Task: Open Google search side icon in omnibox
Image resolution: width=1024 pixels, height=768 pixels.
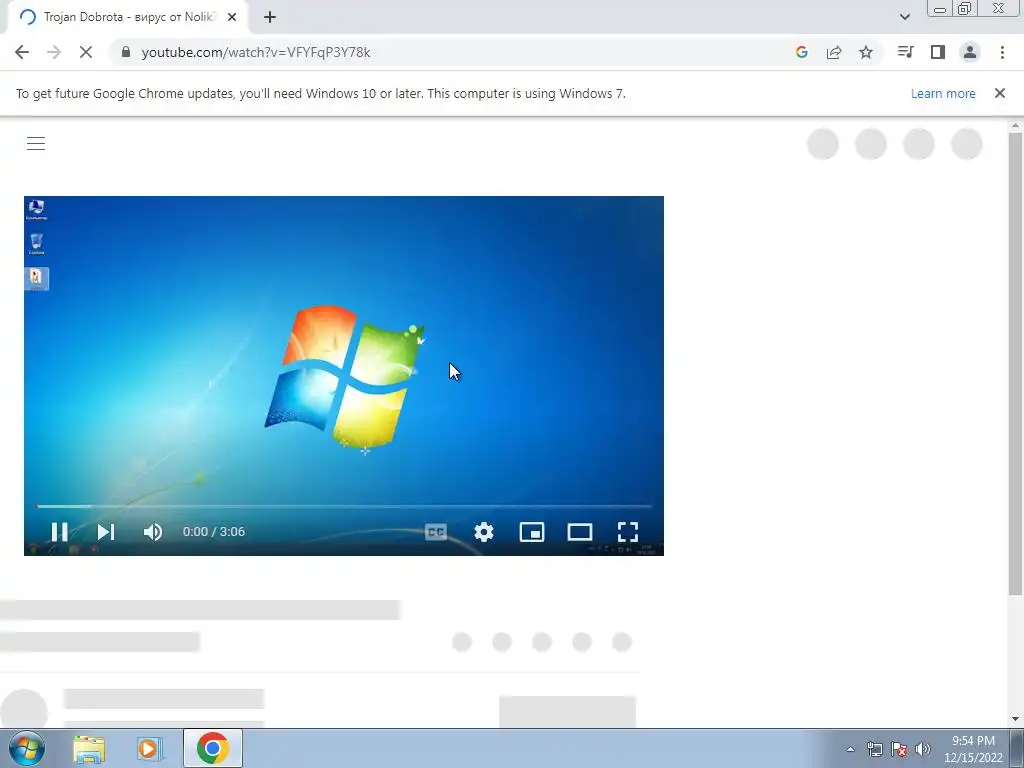Action: (802, 52)
